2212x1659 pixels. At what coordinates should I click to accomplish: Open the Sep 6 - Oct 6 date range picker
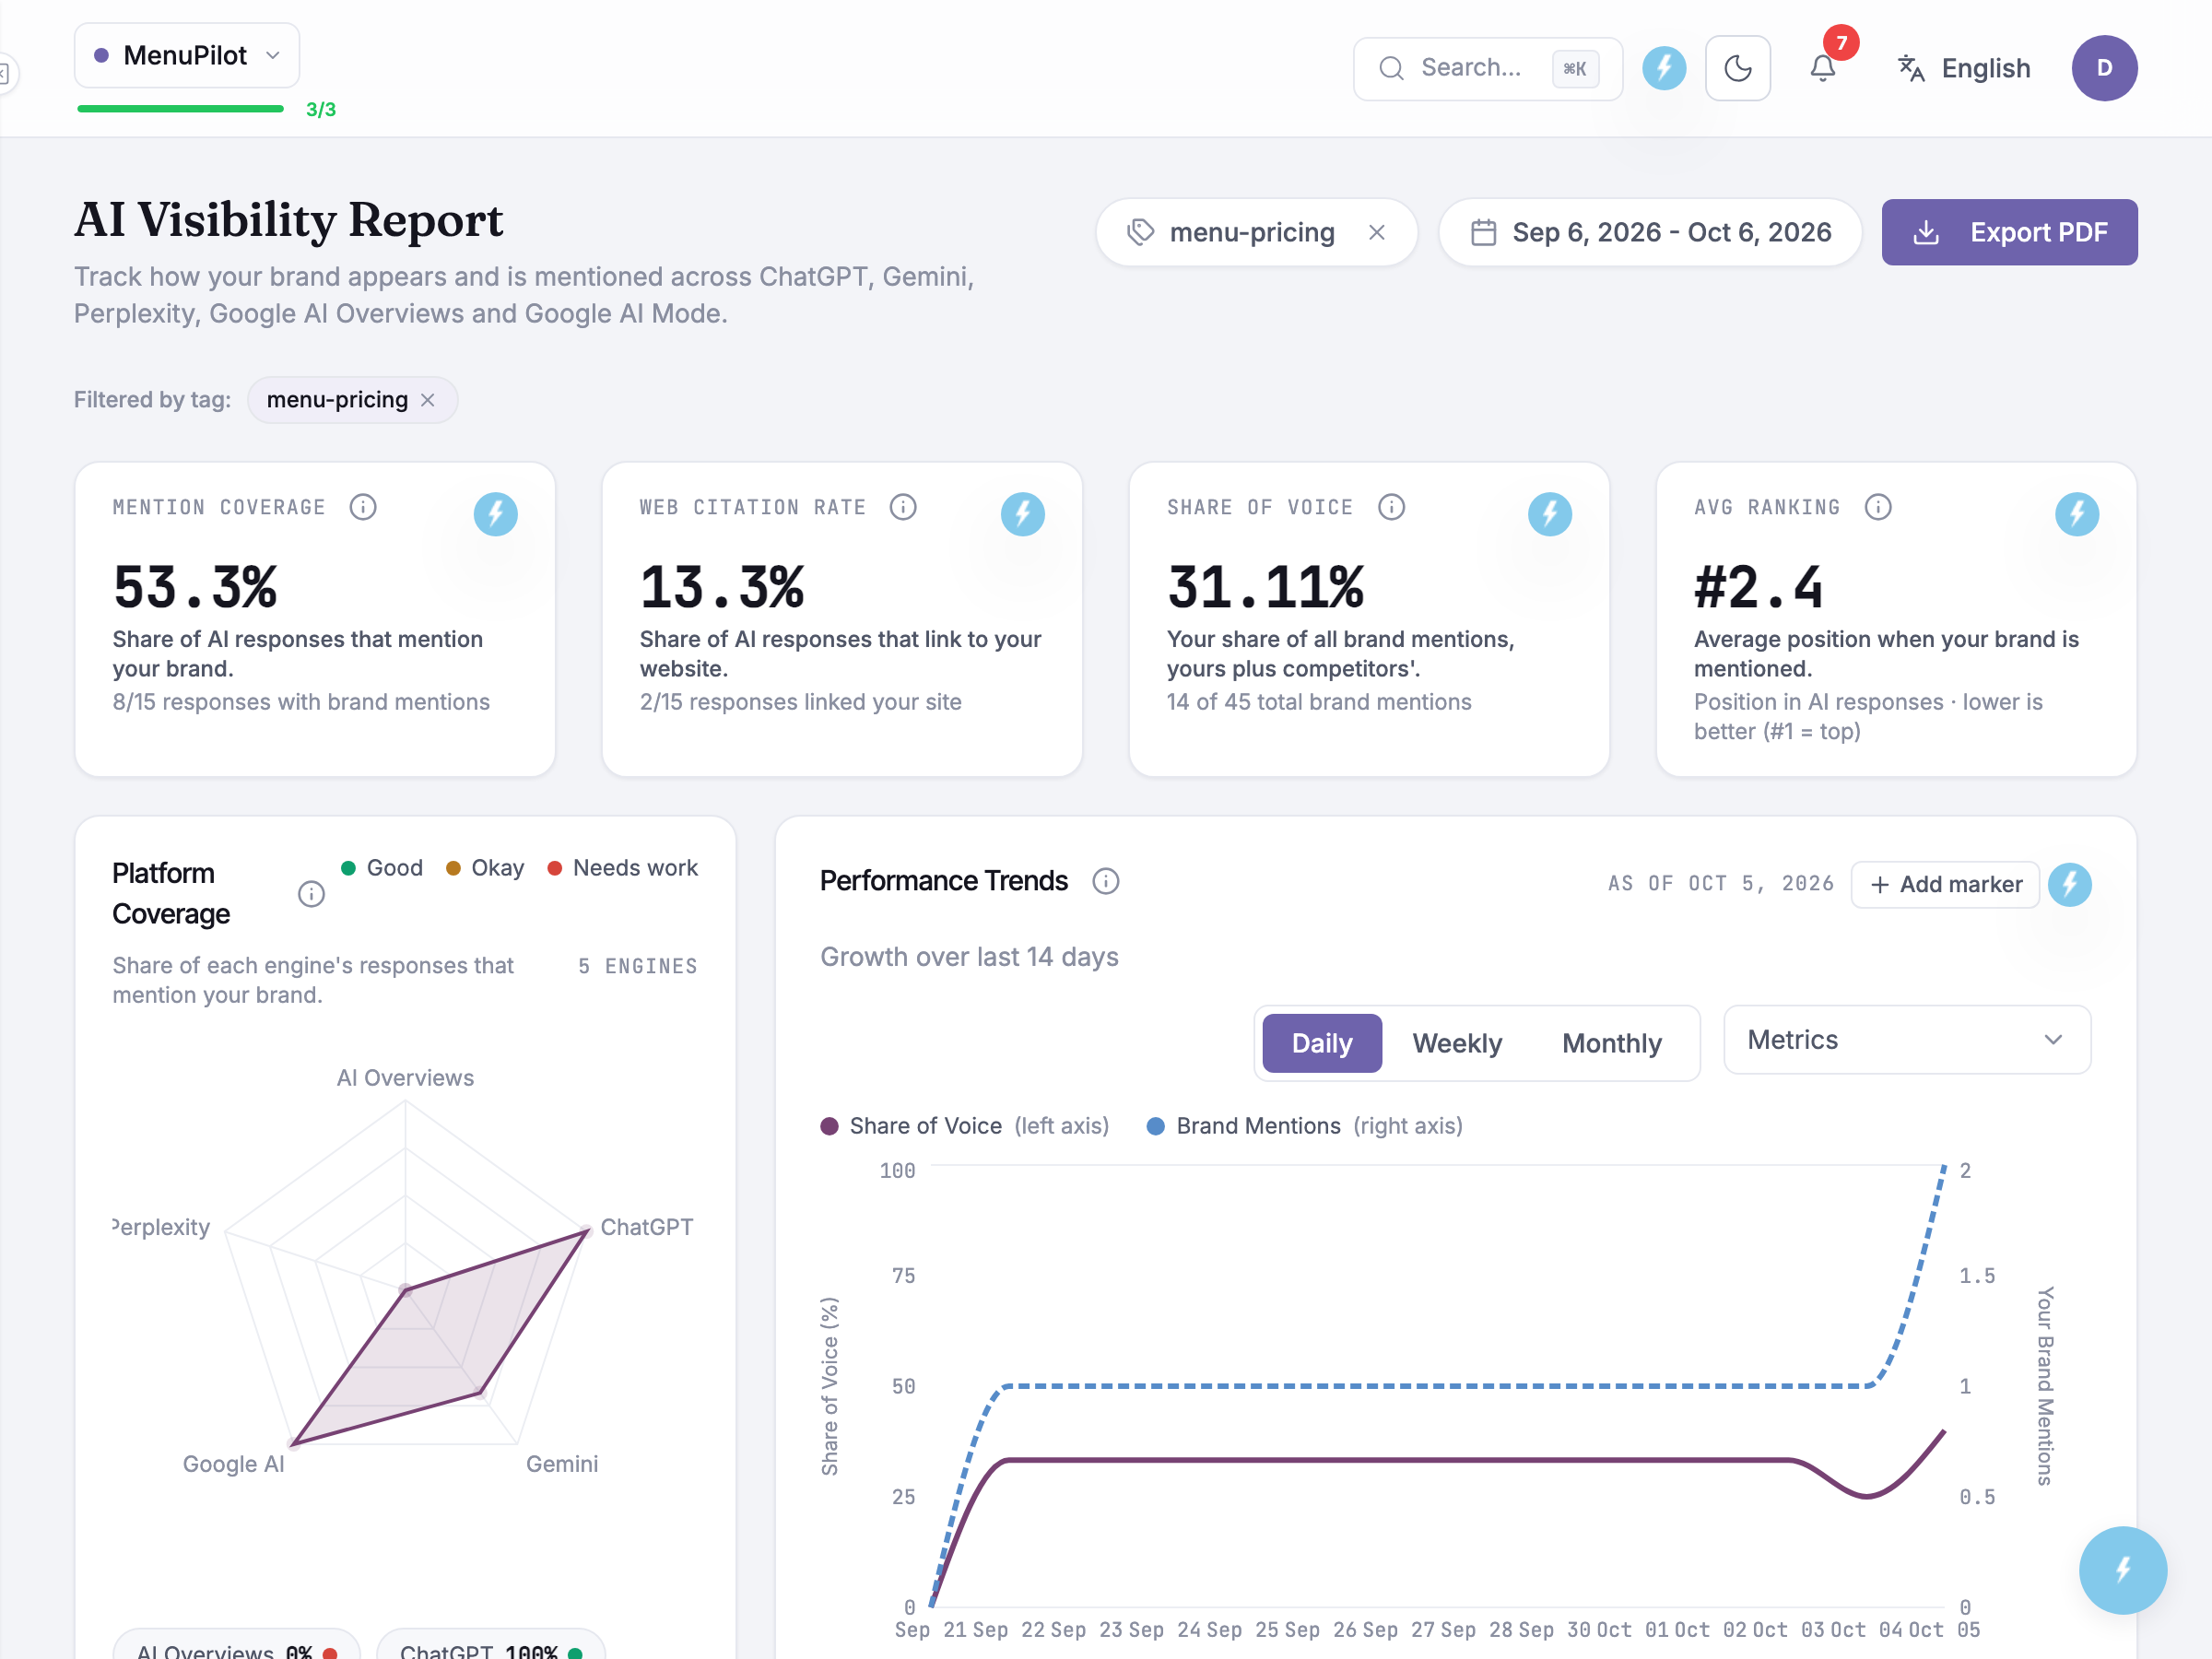tap(1650, 232)
